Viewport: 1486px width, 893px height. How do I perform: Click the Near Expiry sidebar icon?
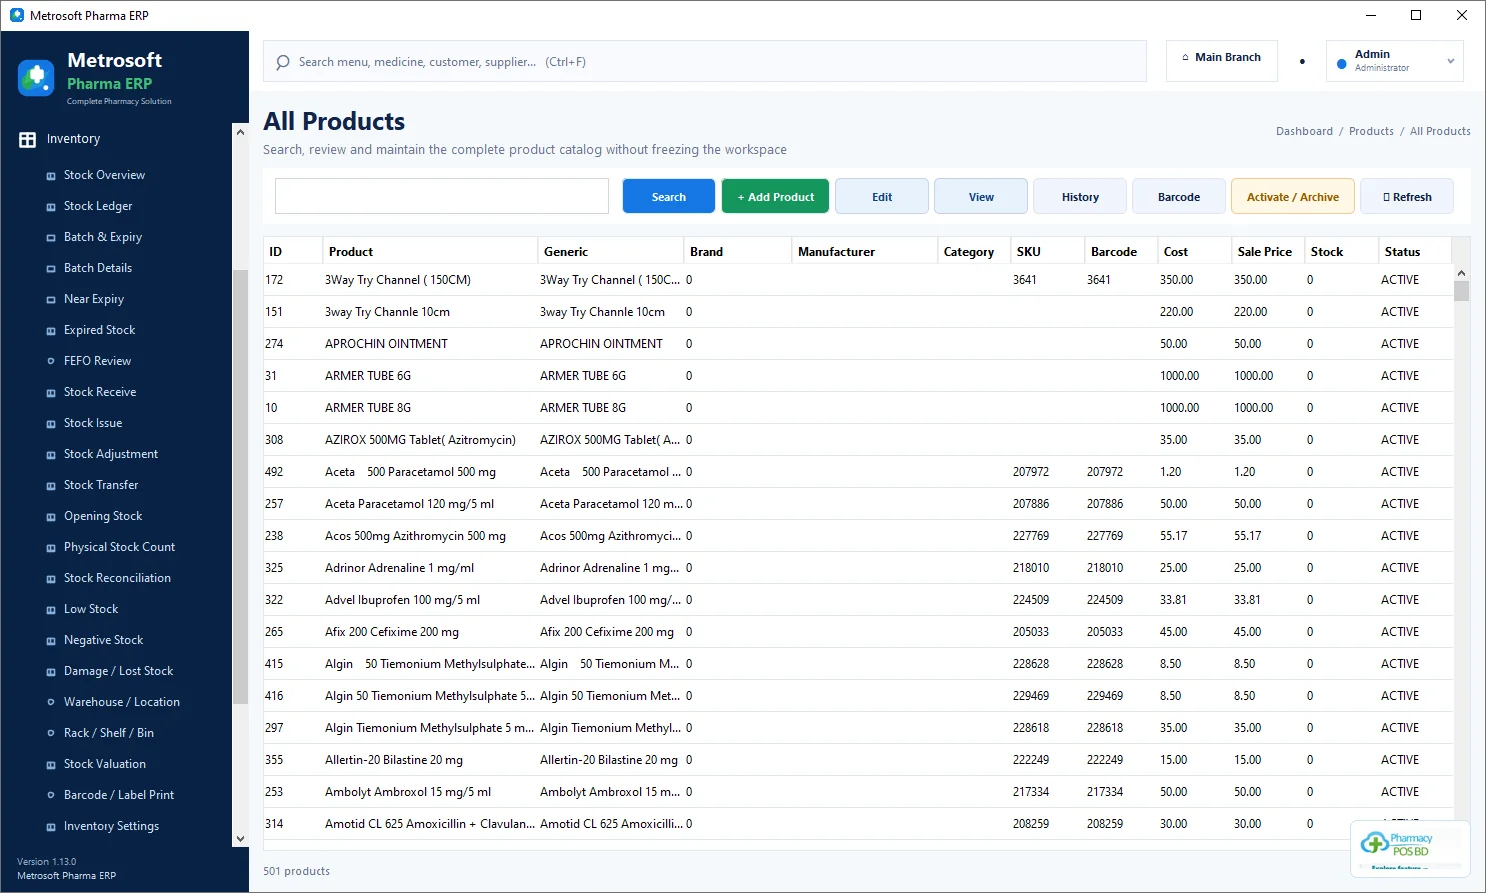(x=51, y=300)
